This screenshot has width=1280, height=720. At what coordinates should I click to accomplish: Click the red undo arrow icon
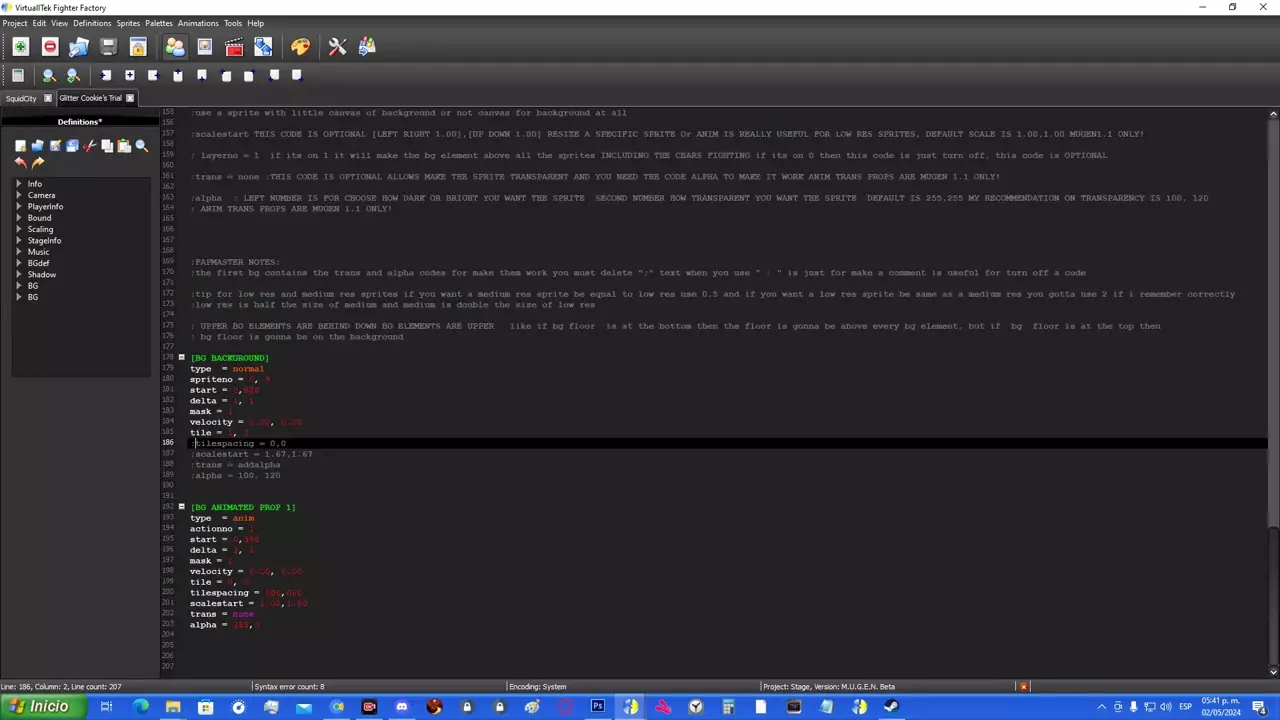tap(20, 162)
